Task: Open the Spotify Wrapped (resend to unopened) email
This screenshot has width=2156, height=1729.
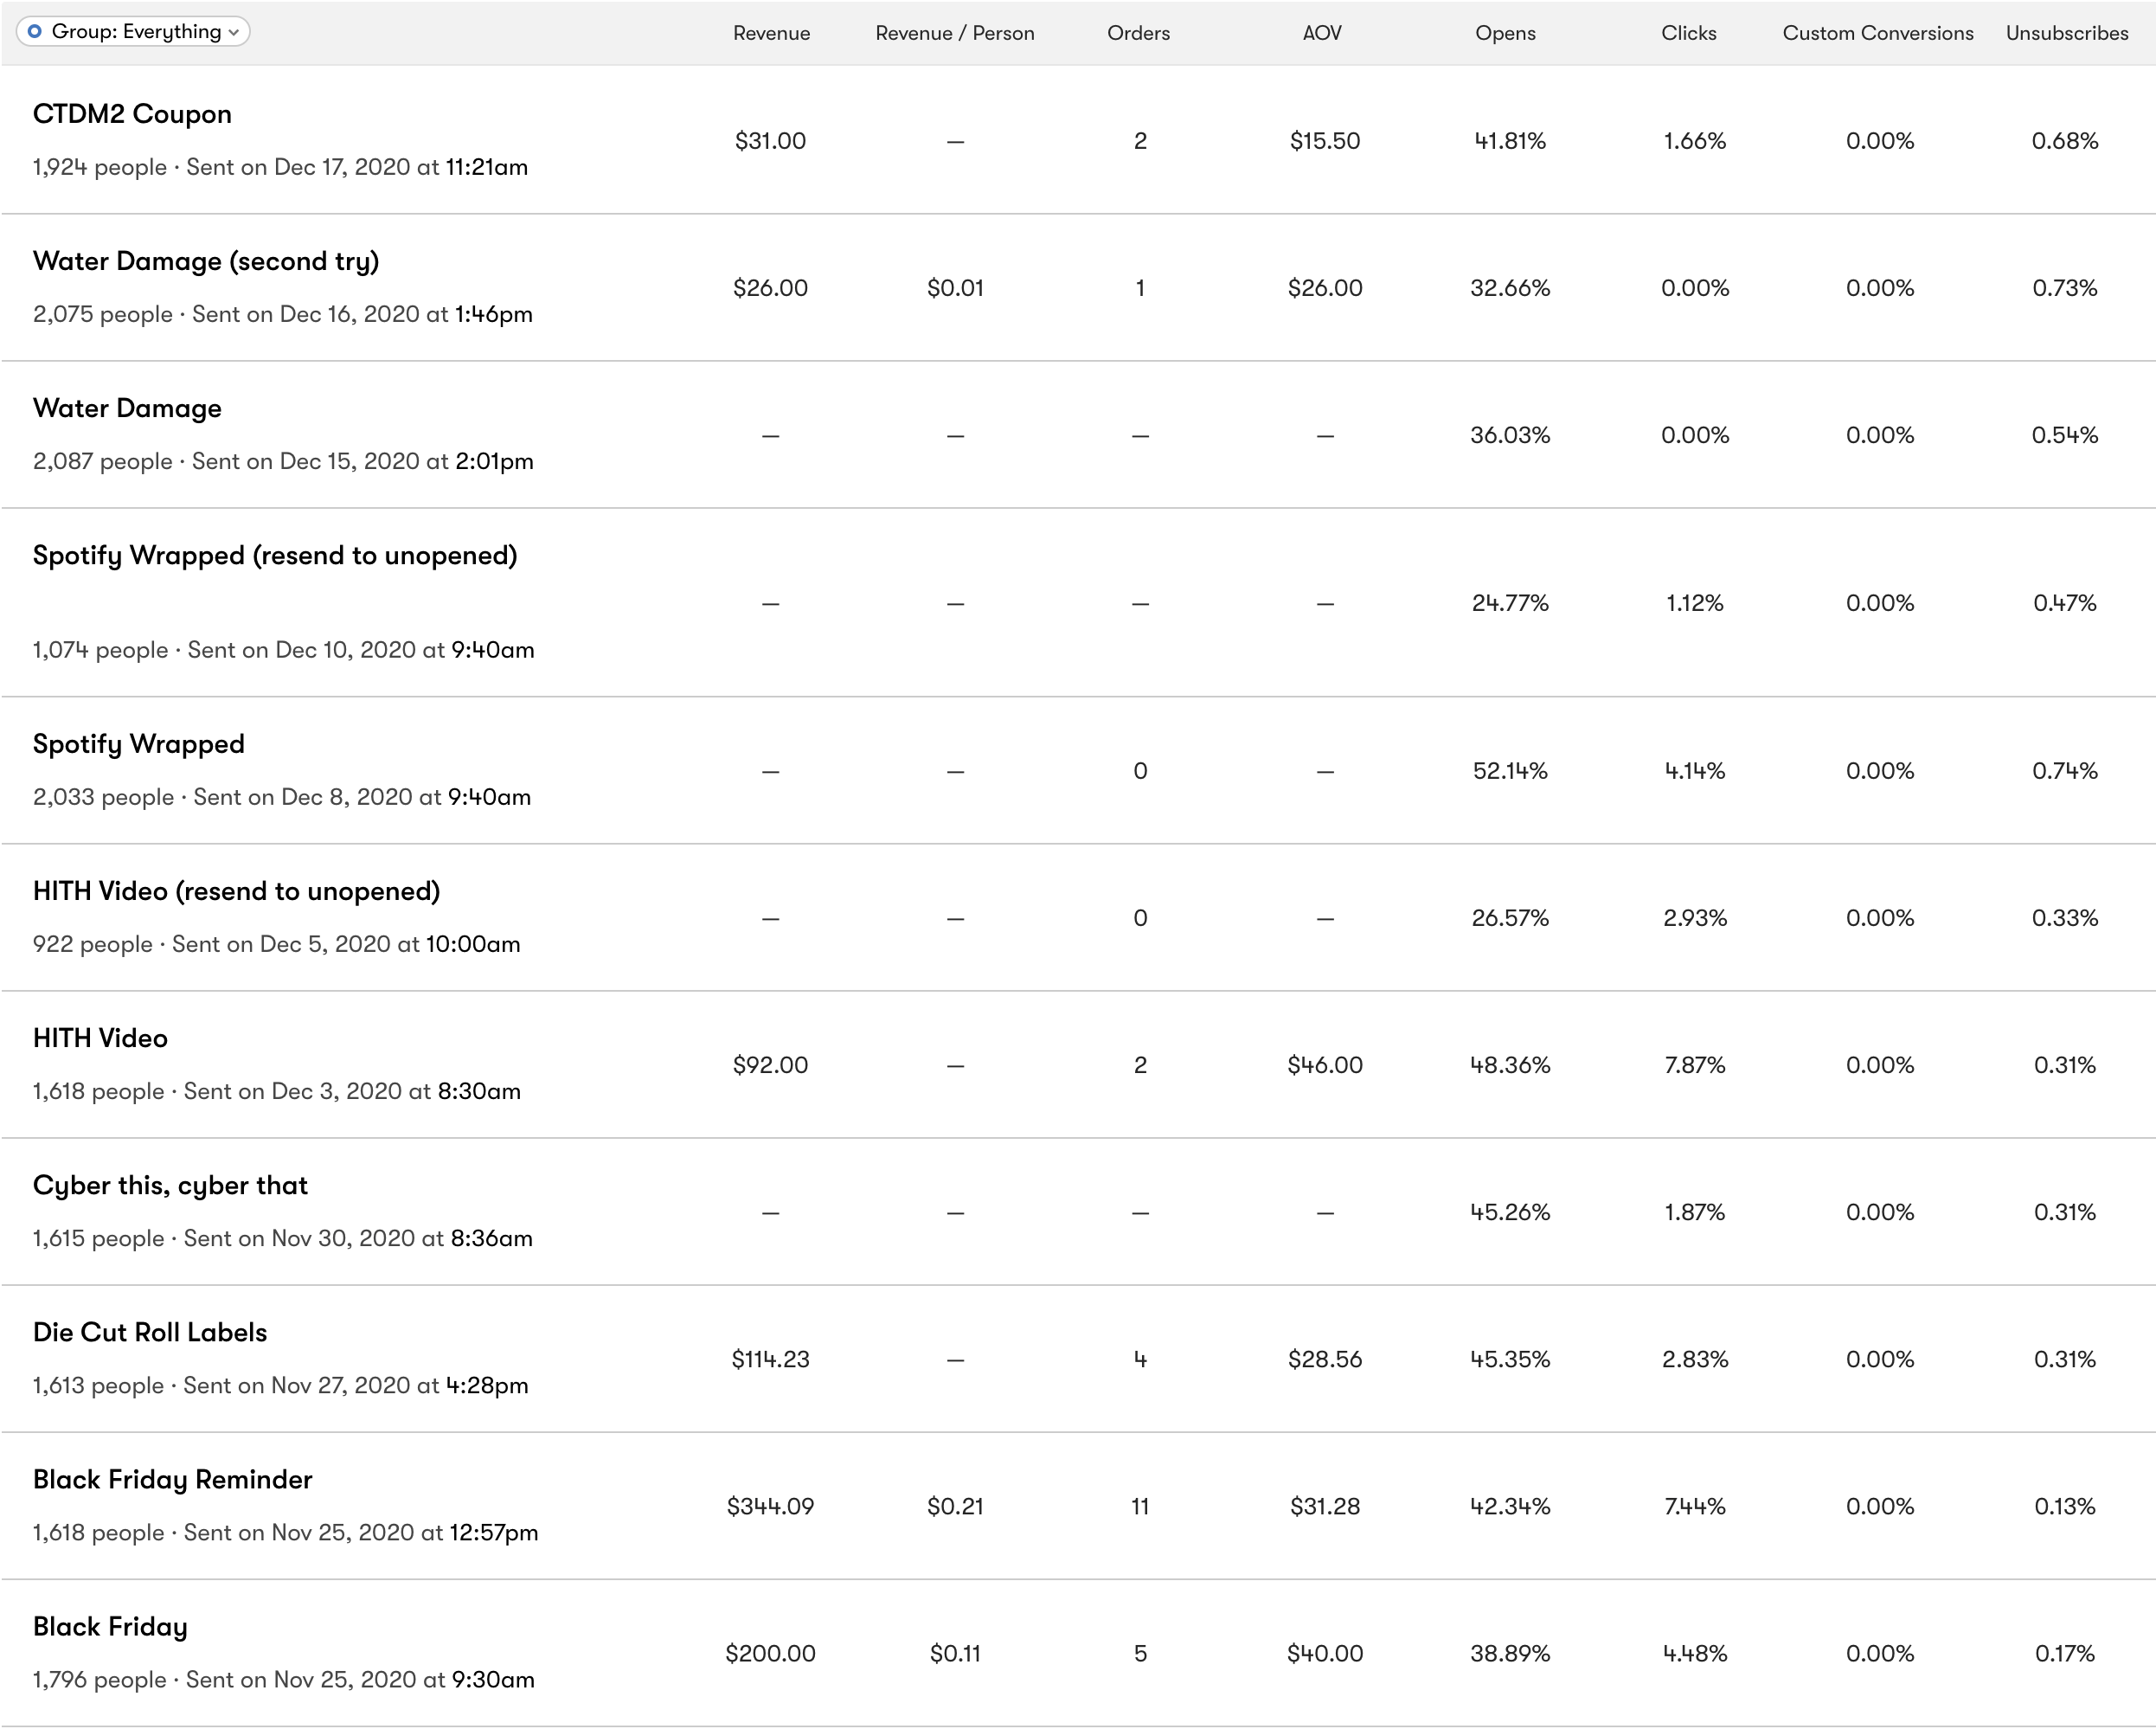Action: 275,555
